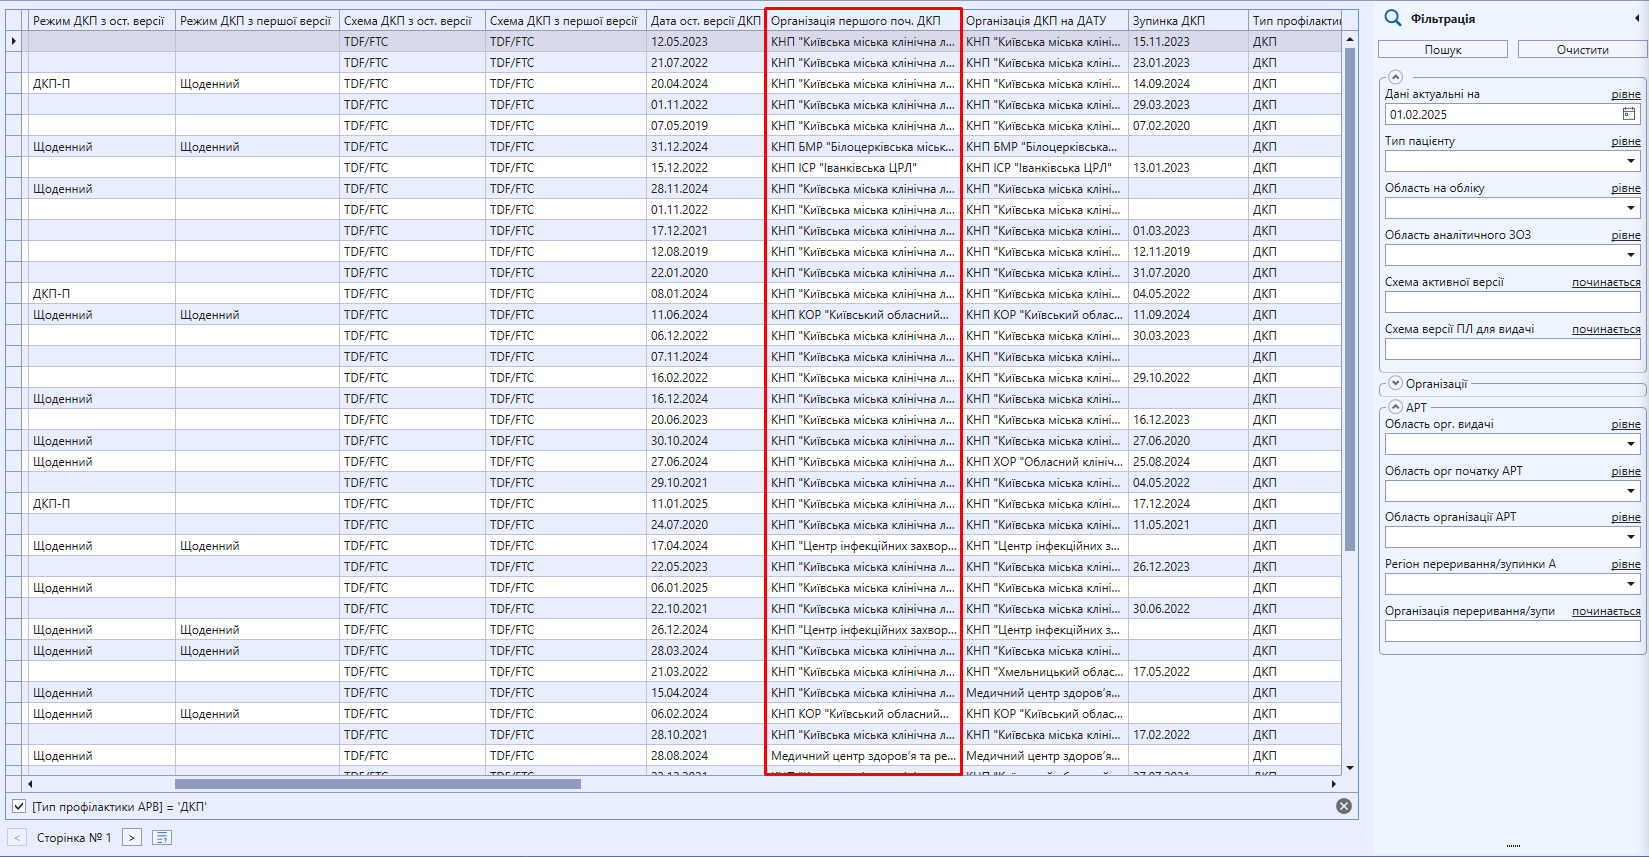Go to the previous page with < button

point(17,837)
